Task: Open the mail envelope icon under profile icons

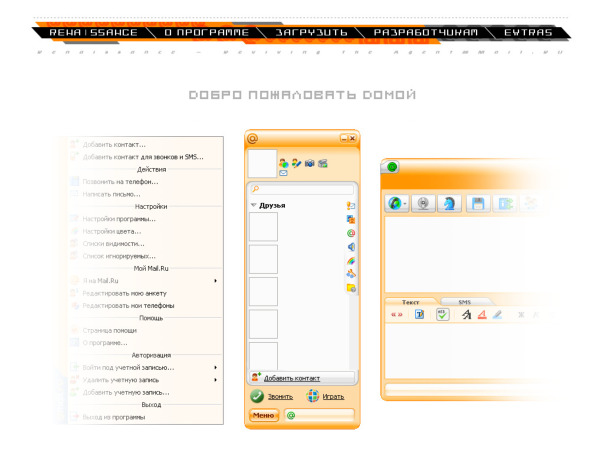Action: [x=283, y=173]
